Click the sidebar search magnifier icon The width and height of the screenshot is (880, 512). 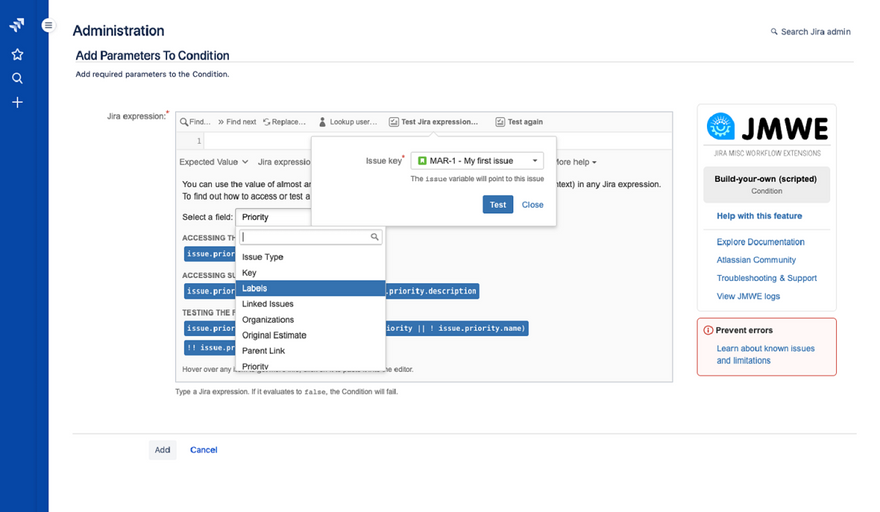pyautogui.click(x=17, y=78)
